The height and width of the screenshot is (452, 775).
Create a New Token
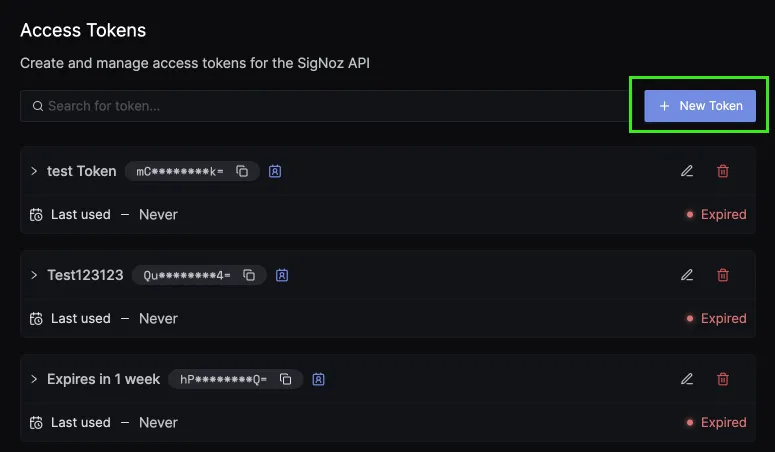pyautogui.click(x=700, y=106)
